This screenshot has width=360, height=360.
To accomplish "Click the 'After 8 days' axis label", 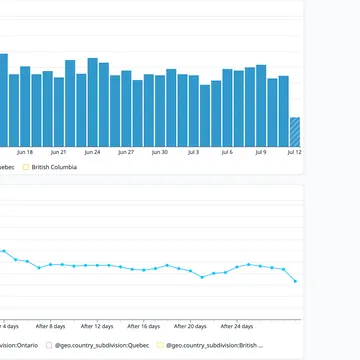I will click(50, 326).
